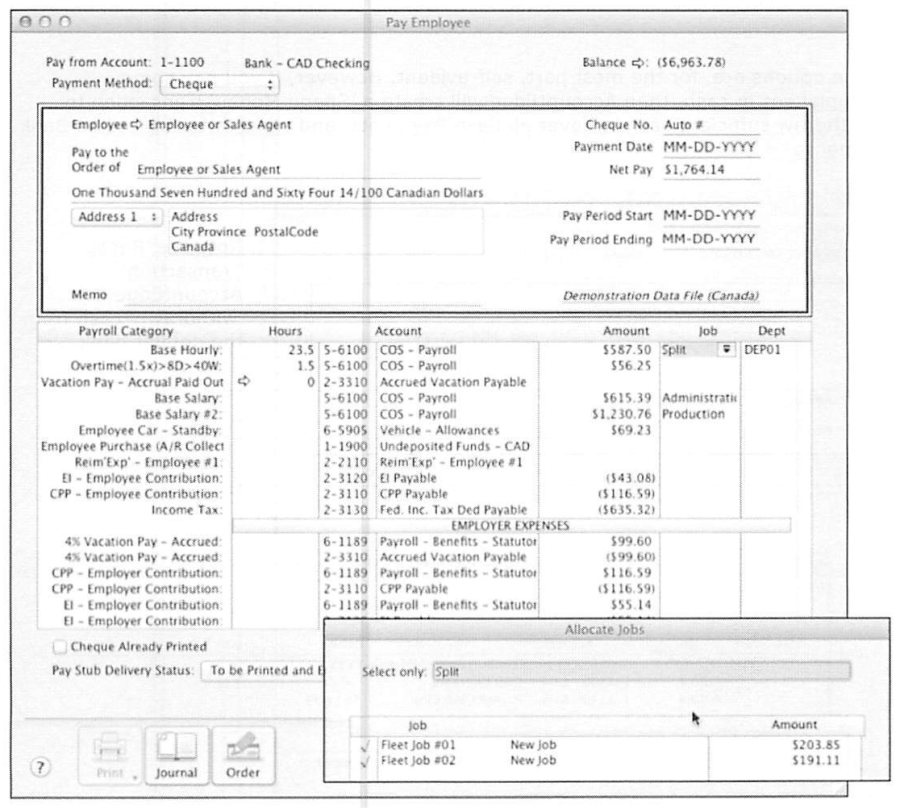Viewport: 900px width, 808px height.
Task: Click Employee Car Standby amount $69.23
Action: 631,430
